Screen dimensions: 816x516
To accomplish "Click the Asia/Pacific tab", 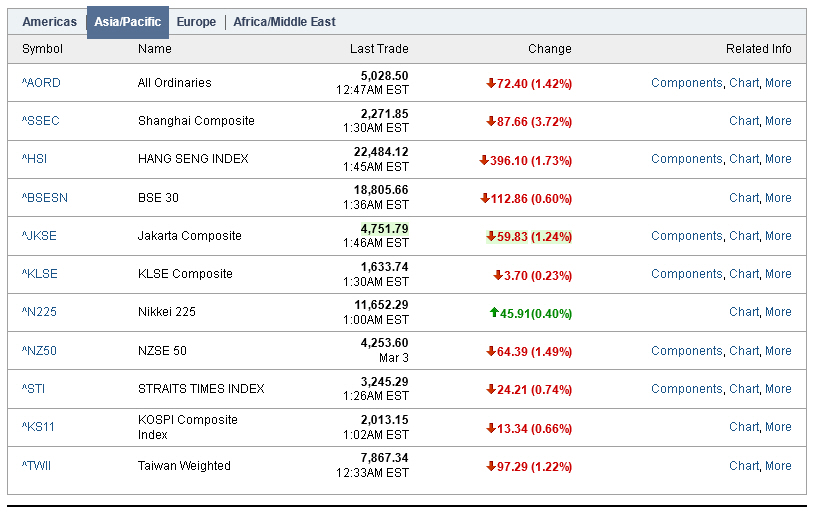I will coord(127,22).
